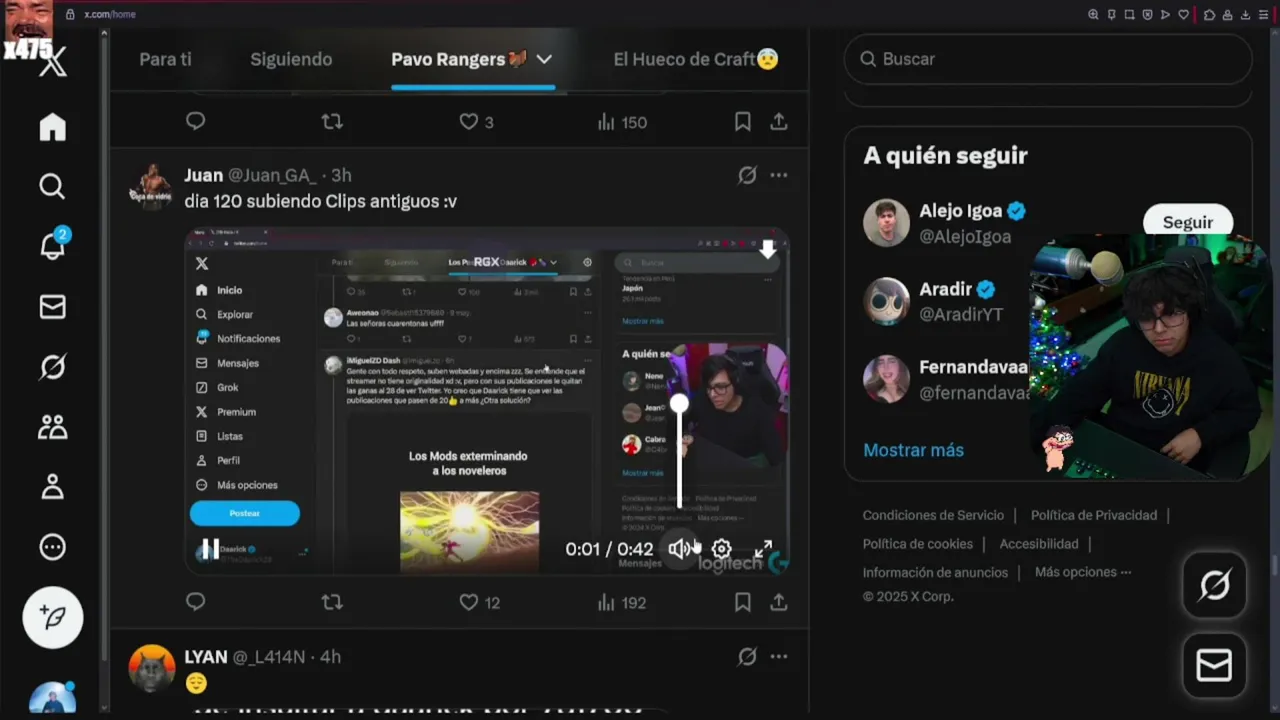Open browser downloads icon
Image resolution: width=1280 pixels, height=720 pixels.
coord(1245,14)
